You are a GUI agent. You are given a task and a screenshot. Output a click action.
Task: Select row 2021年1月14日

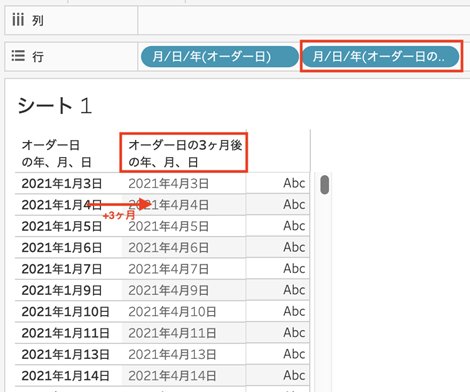tap(65, 376)
